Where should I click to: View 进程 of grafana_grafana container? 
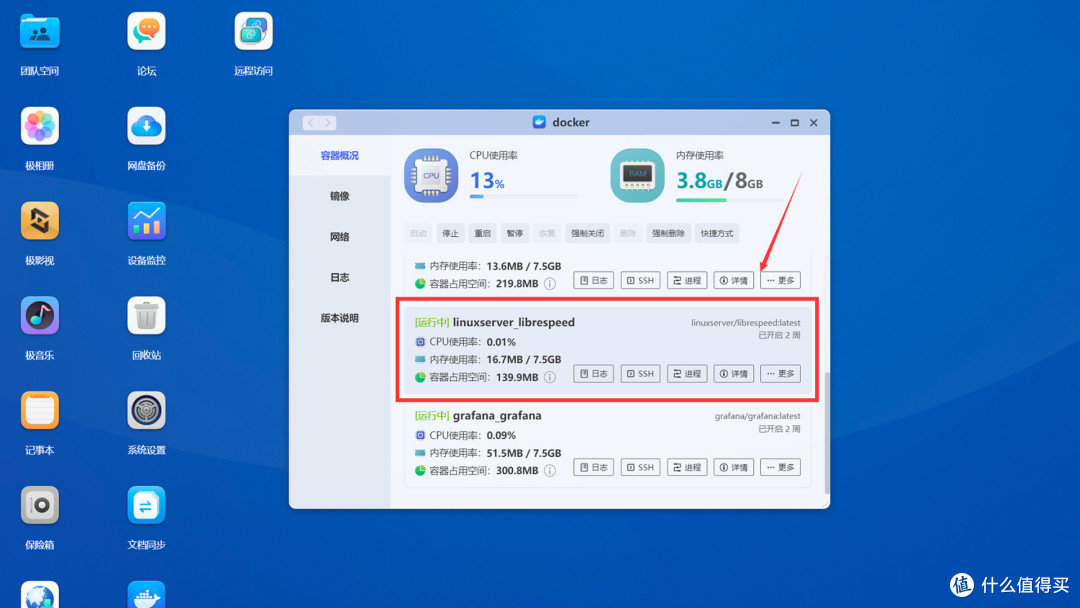(687, 468)
